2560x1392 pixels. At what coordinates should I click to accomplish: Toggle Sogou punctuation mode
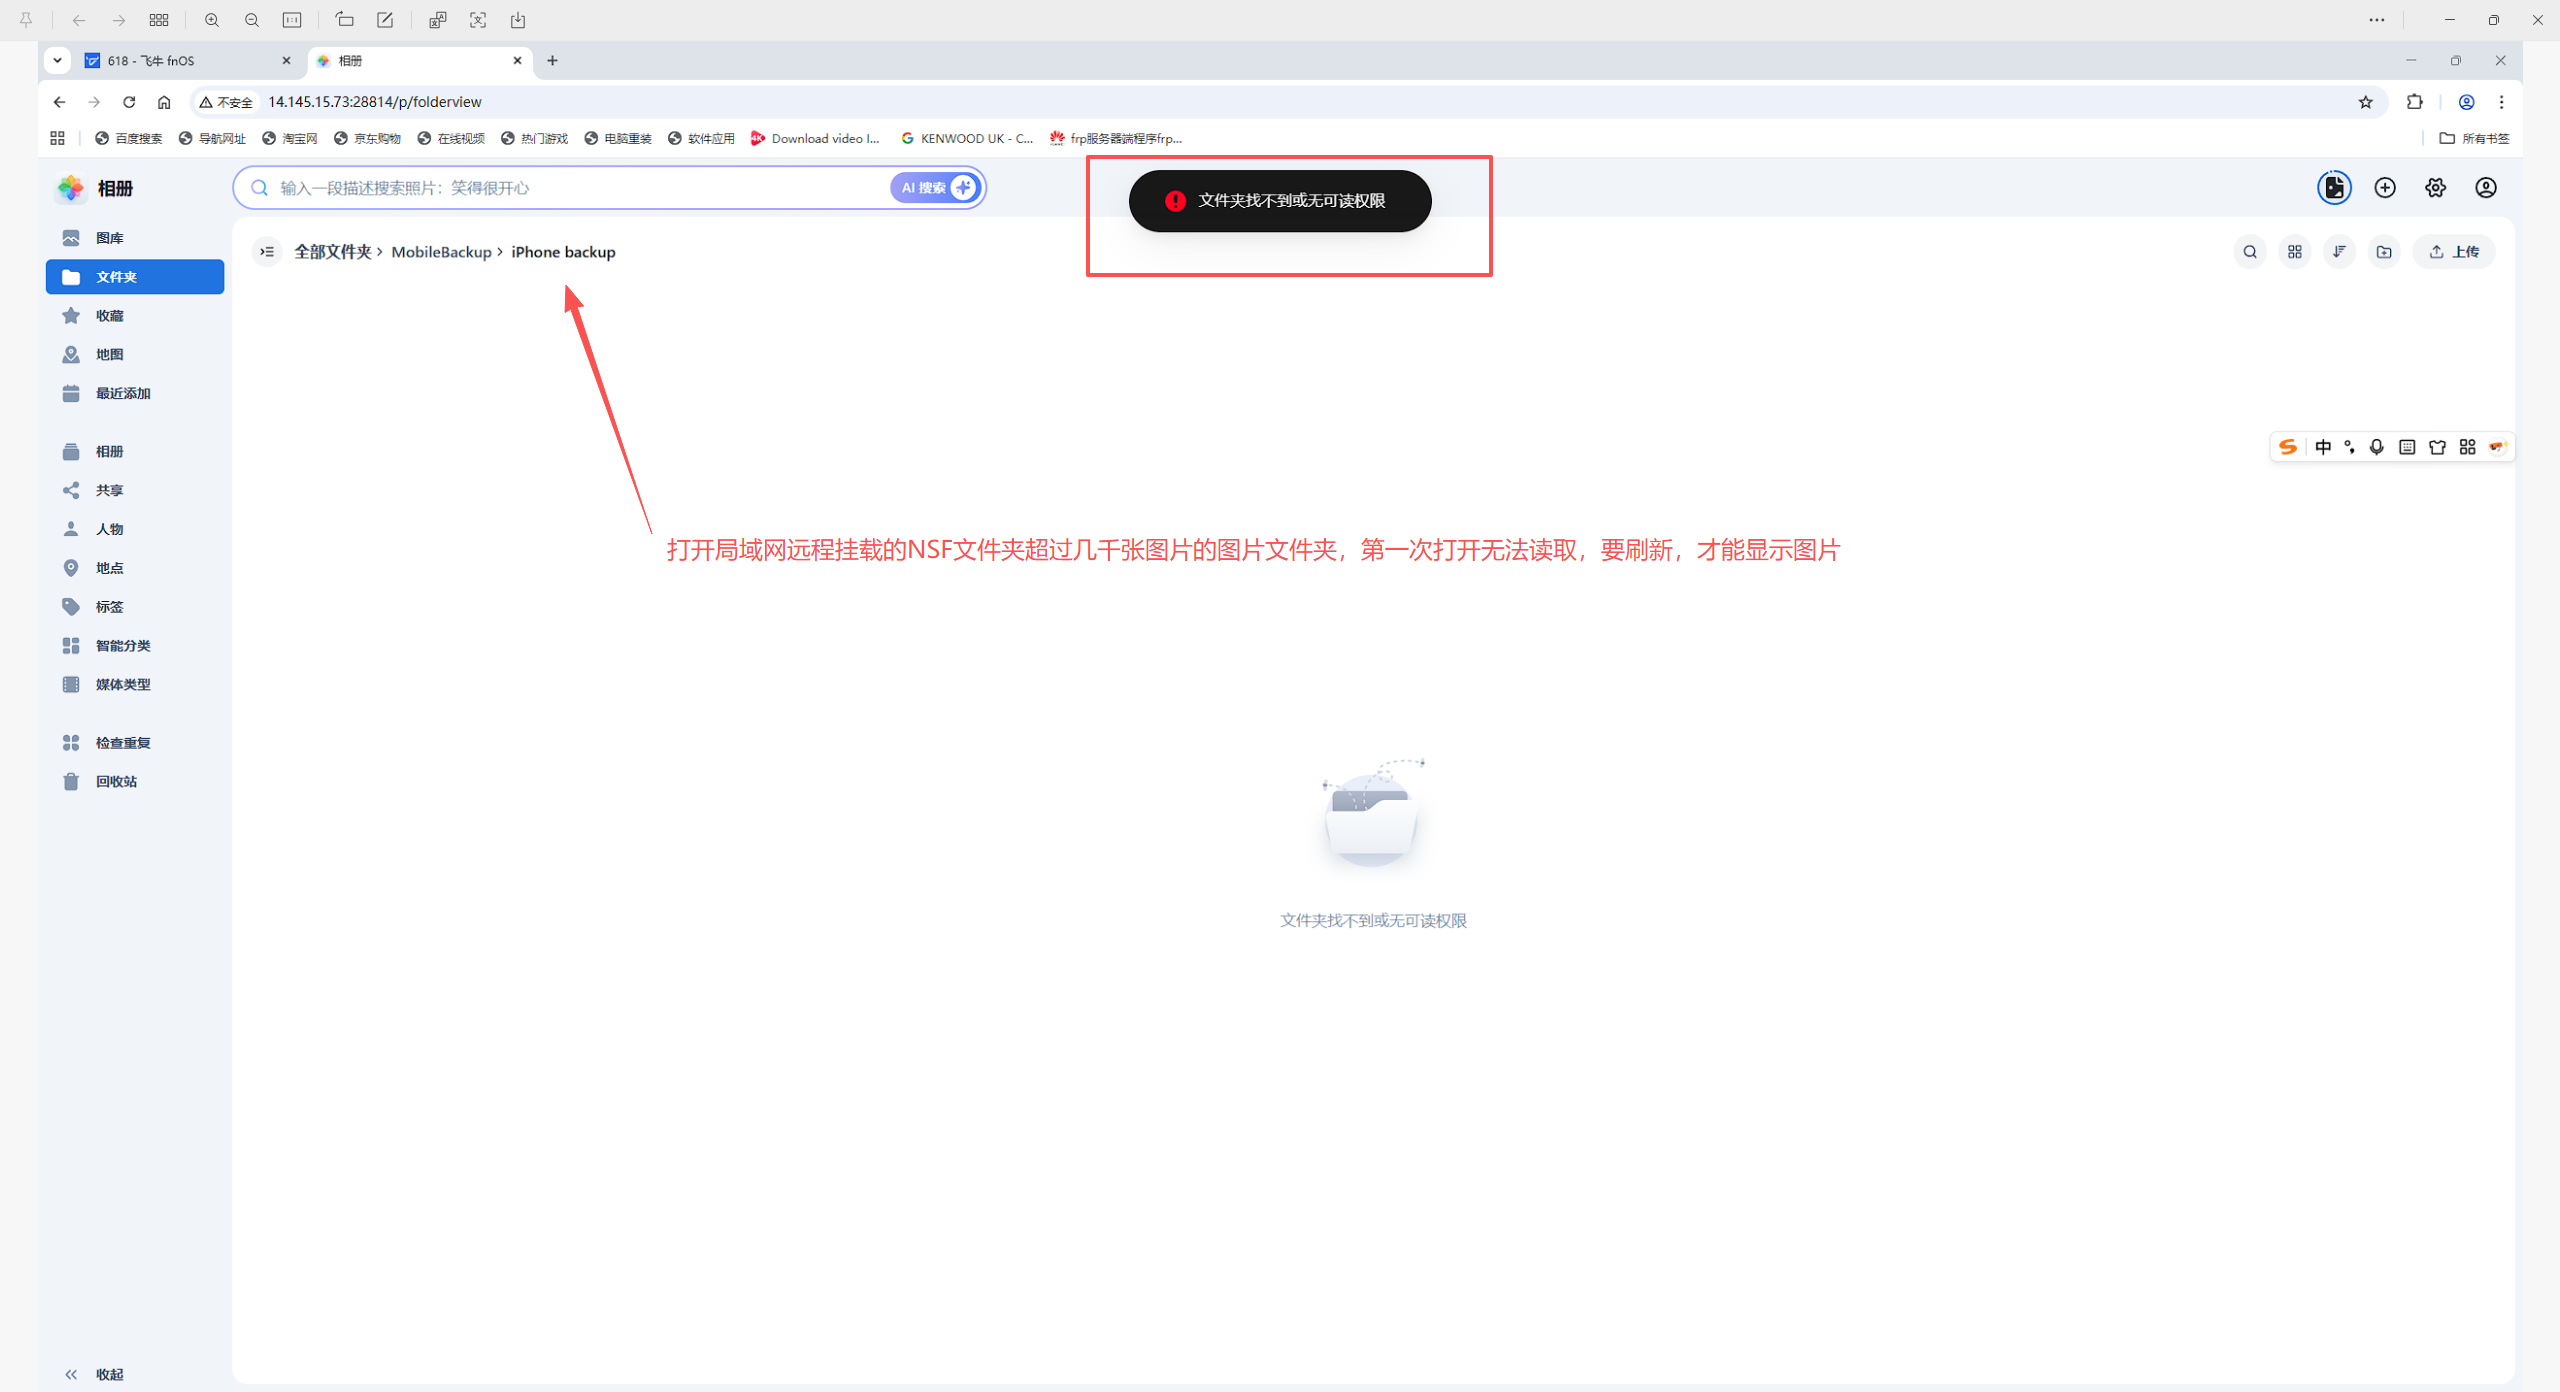click(2350, 447)
